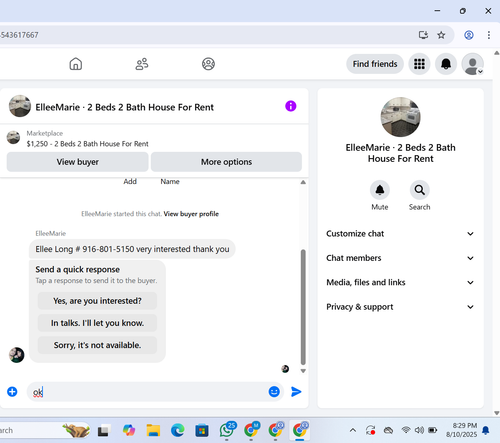Click View buyer button

click(77, 162)
